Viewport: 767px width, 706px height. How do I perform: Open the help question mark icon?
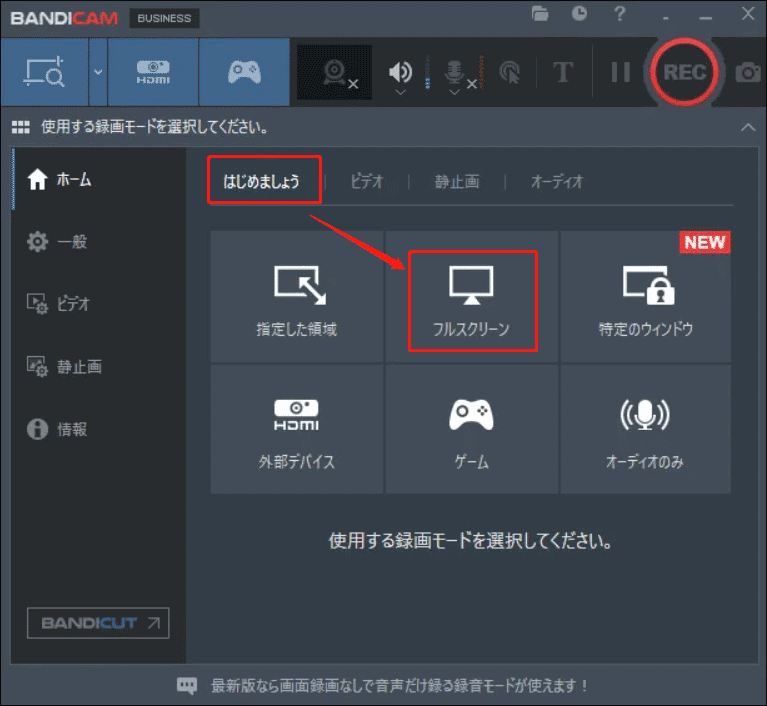tap(620, 14)
